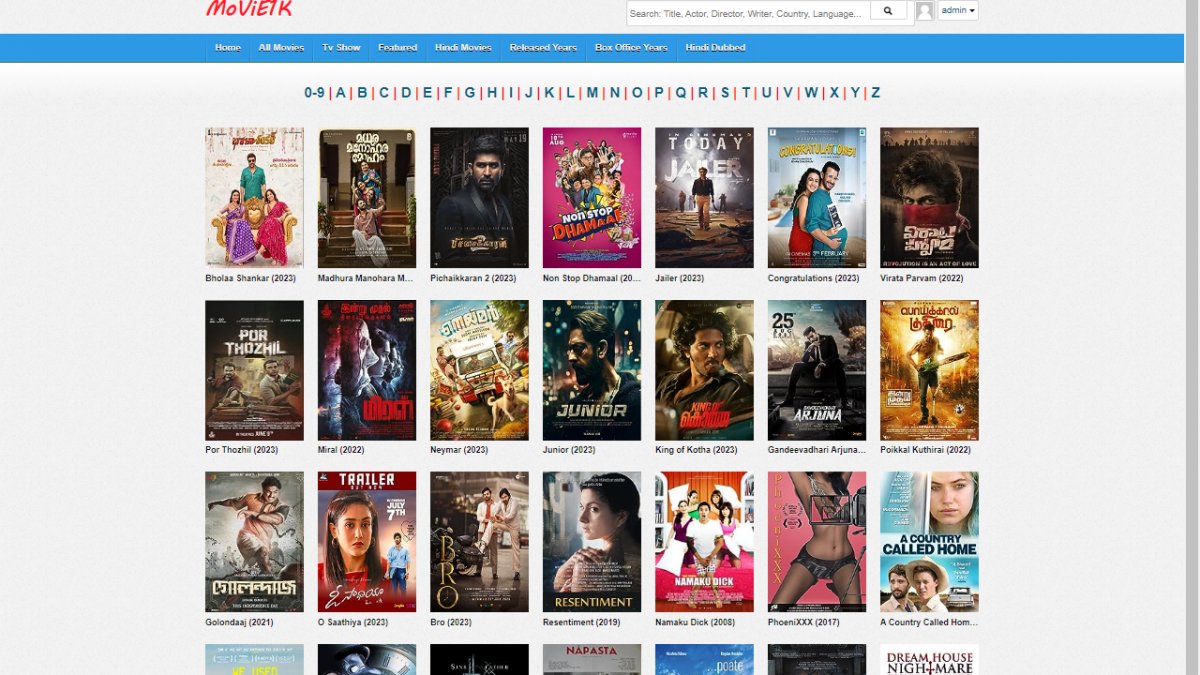This screenshot has height=675, width=1200.
Task: Filter movies by letter D
Action: click(x=406, y=93)
